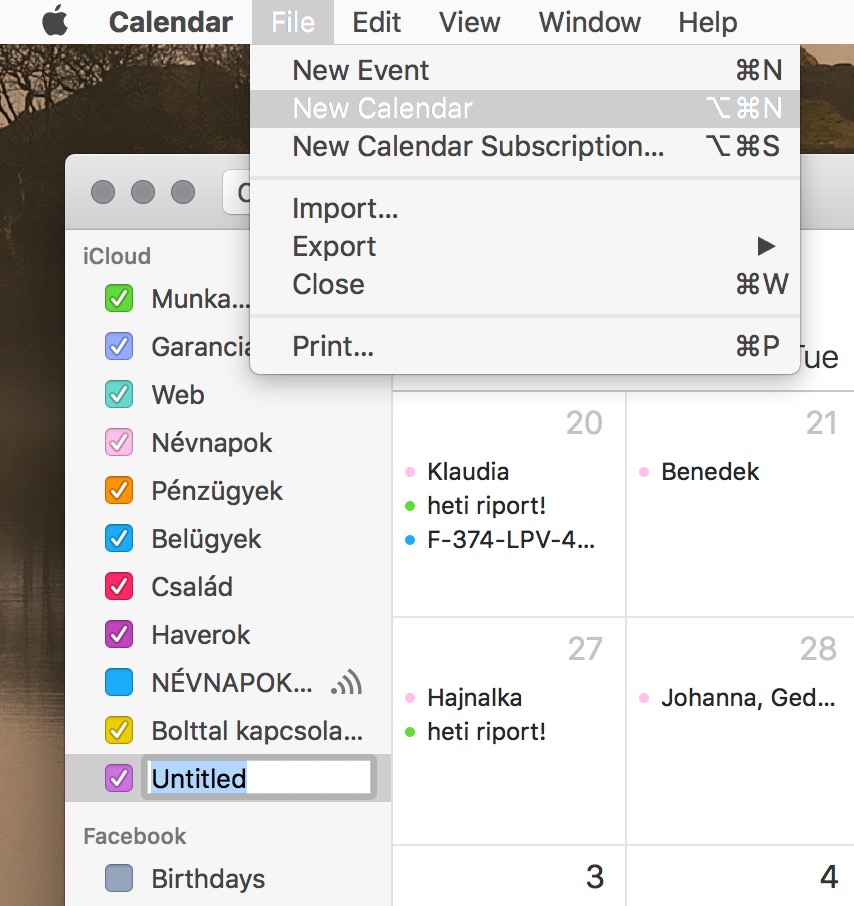Screen dimensions: 854x906
Task: Select the Munka calendar name
Action: pos(200,299)
